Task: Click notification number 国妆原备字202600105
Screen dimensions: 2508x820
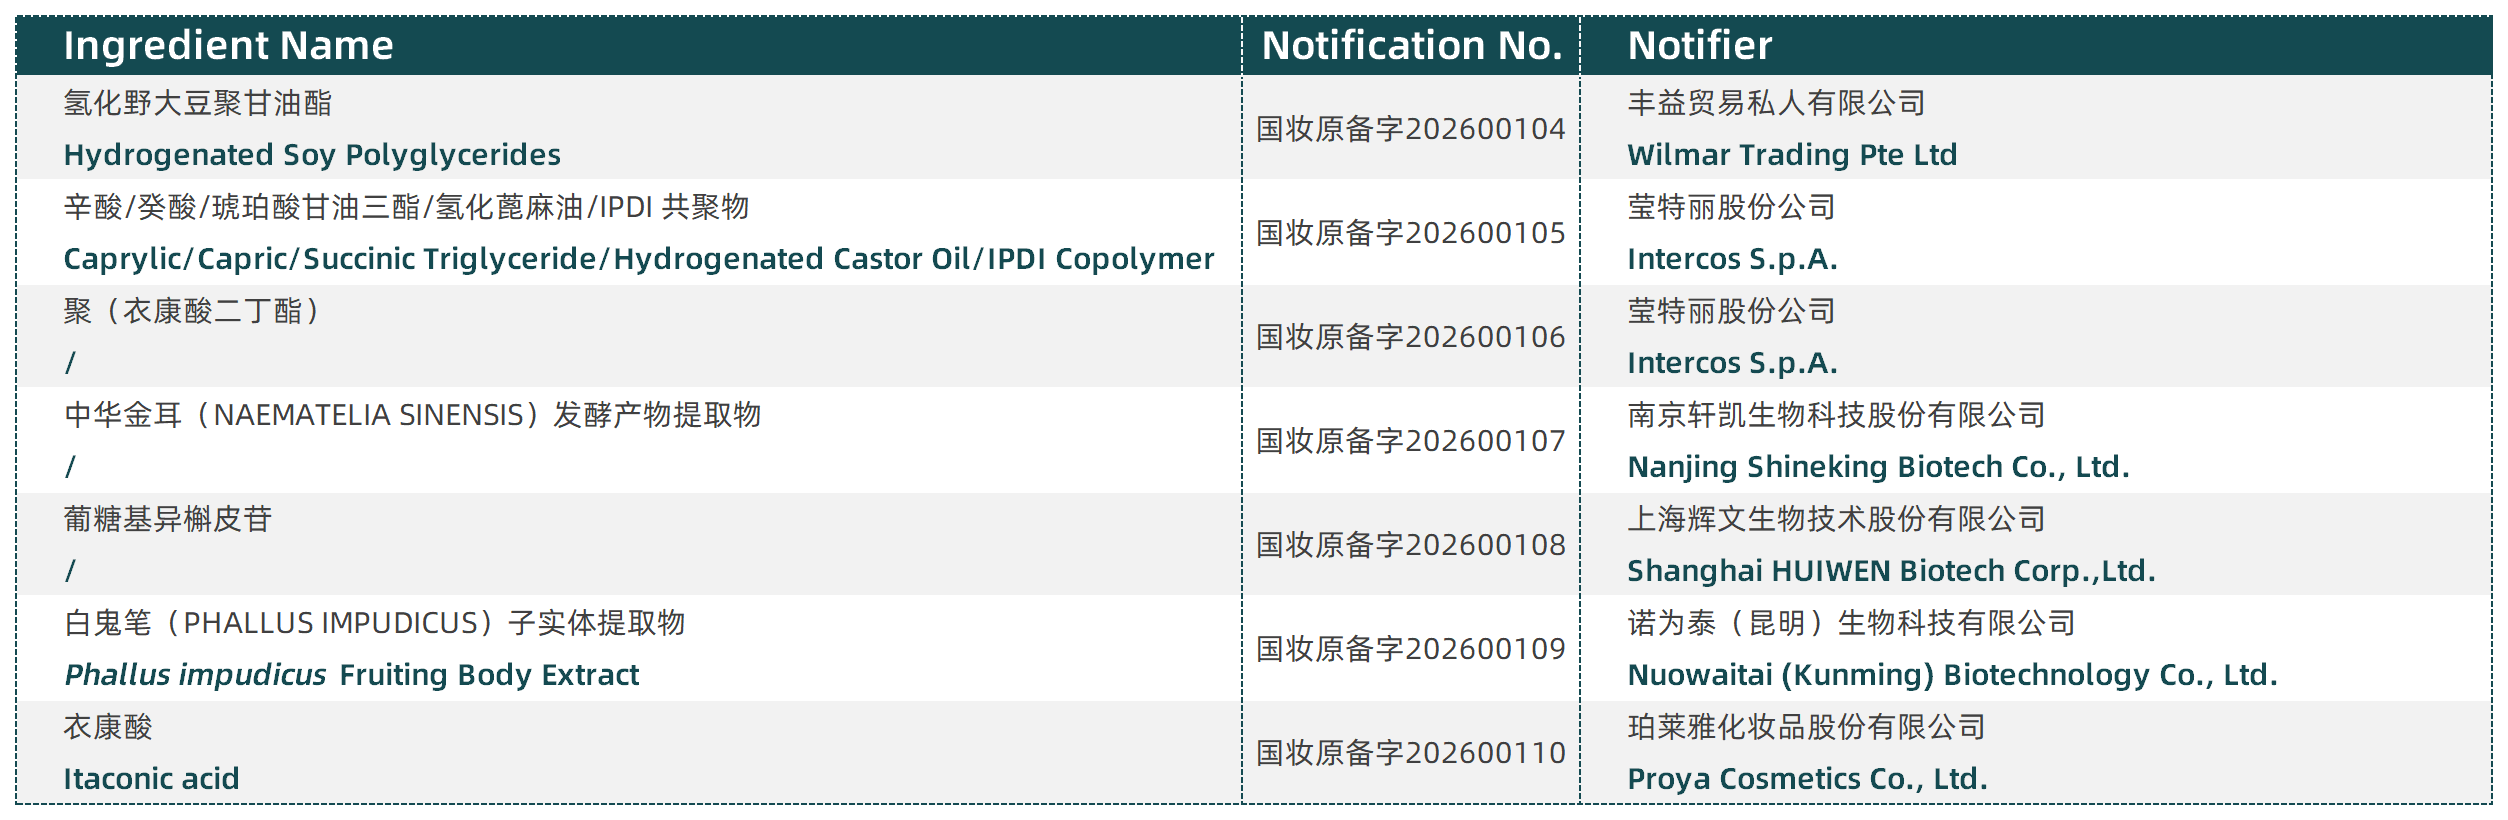Action: 1410,233
